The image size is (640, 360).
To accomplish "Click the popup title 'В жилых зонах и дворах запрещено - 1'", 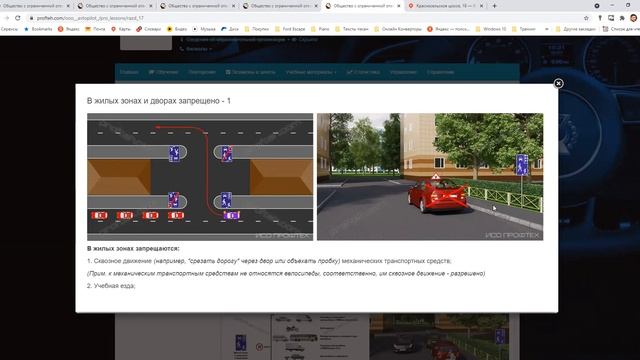I will 159,101.
